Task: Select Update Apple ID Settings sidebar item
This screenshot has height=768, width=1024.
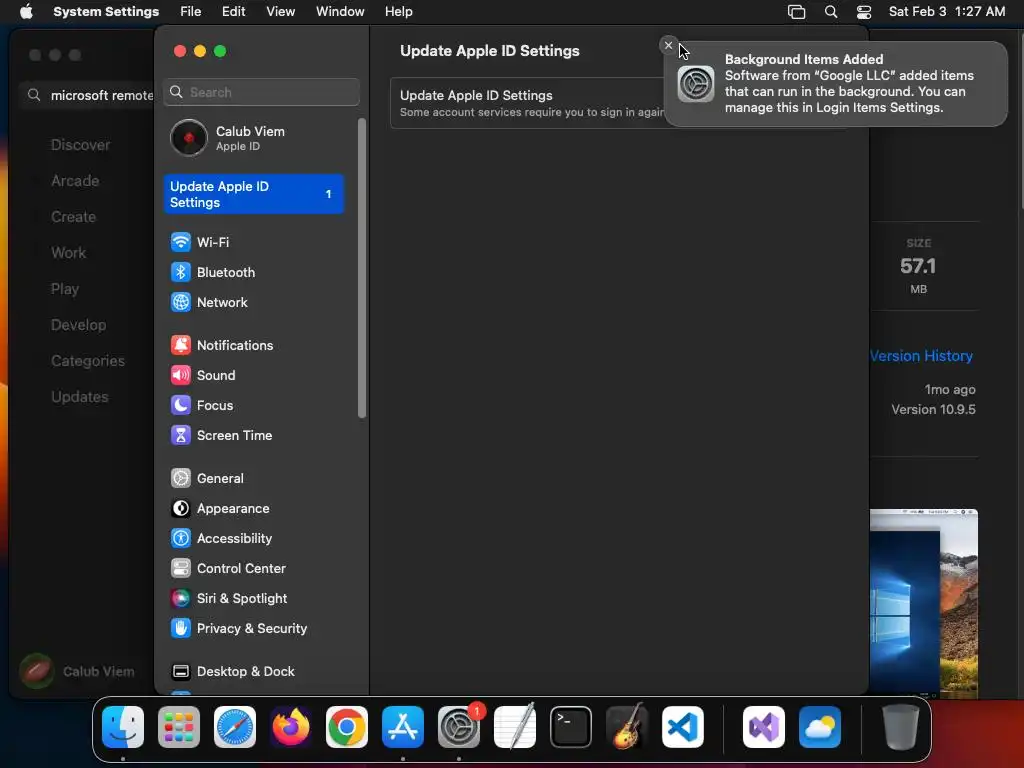Action: tap(253, 194)
